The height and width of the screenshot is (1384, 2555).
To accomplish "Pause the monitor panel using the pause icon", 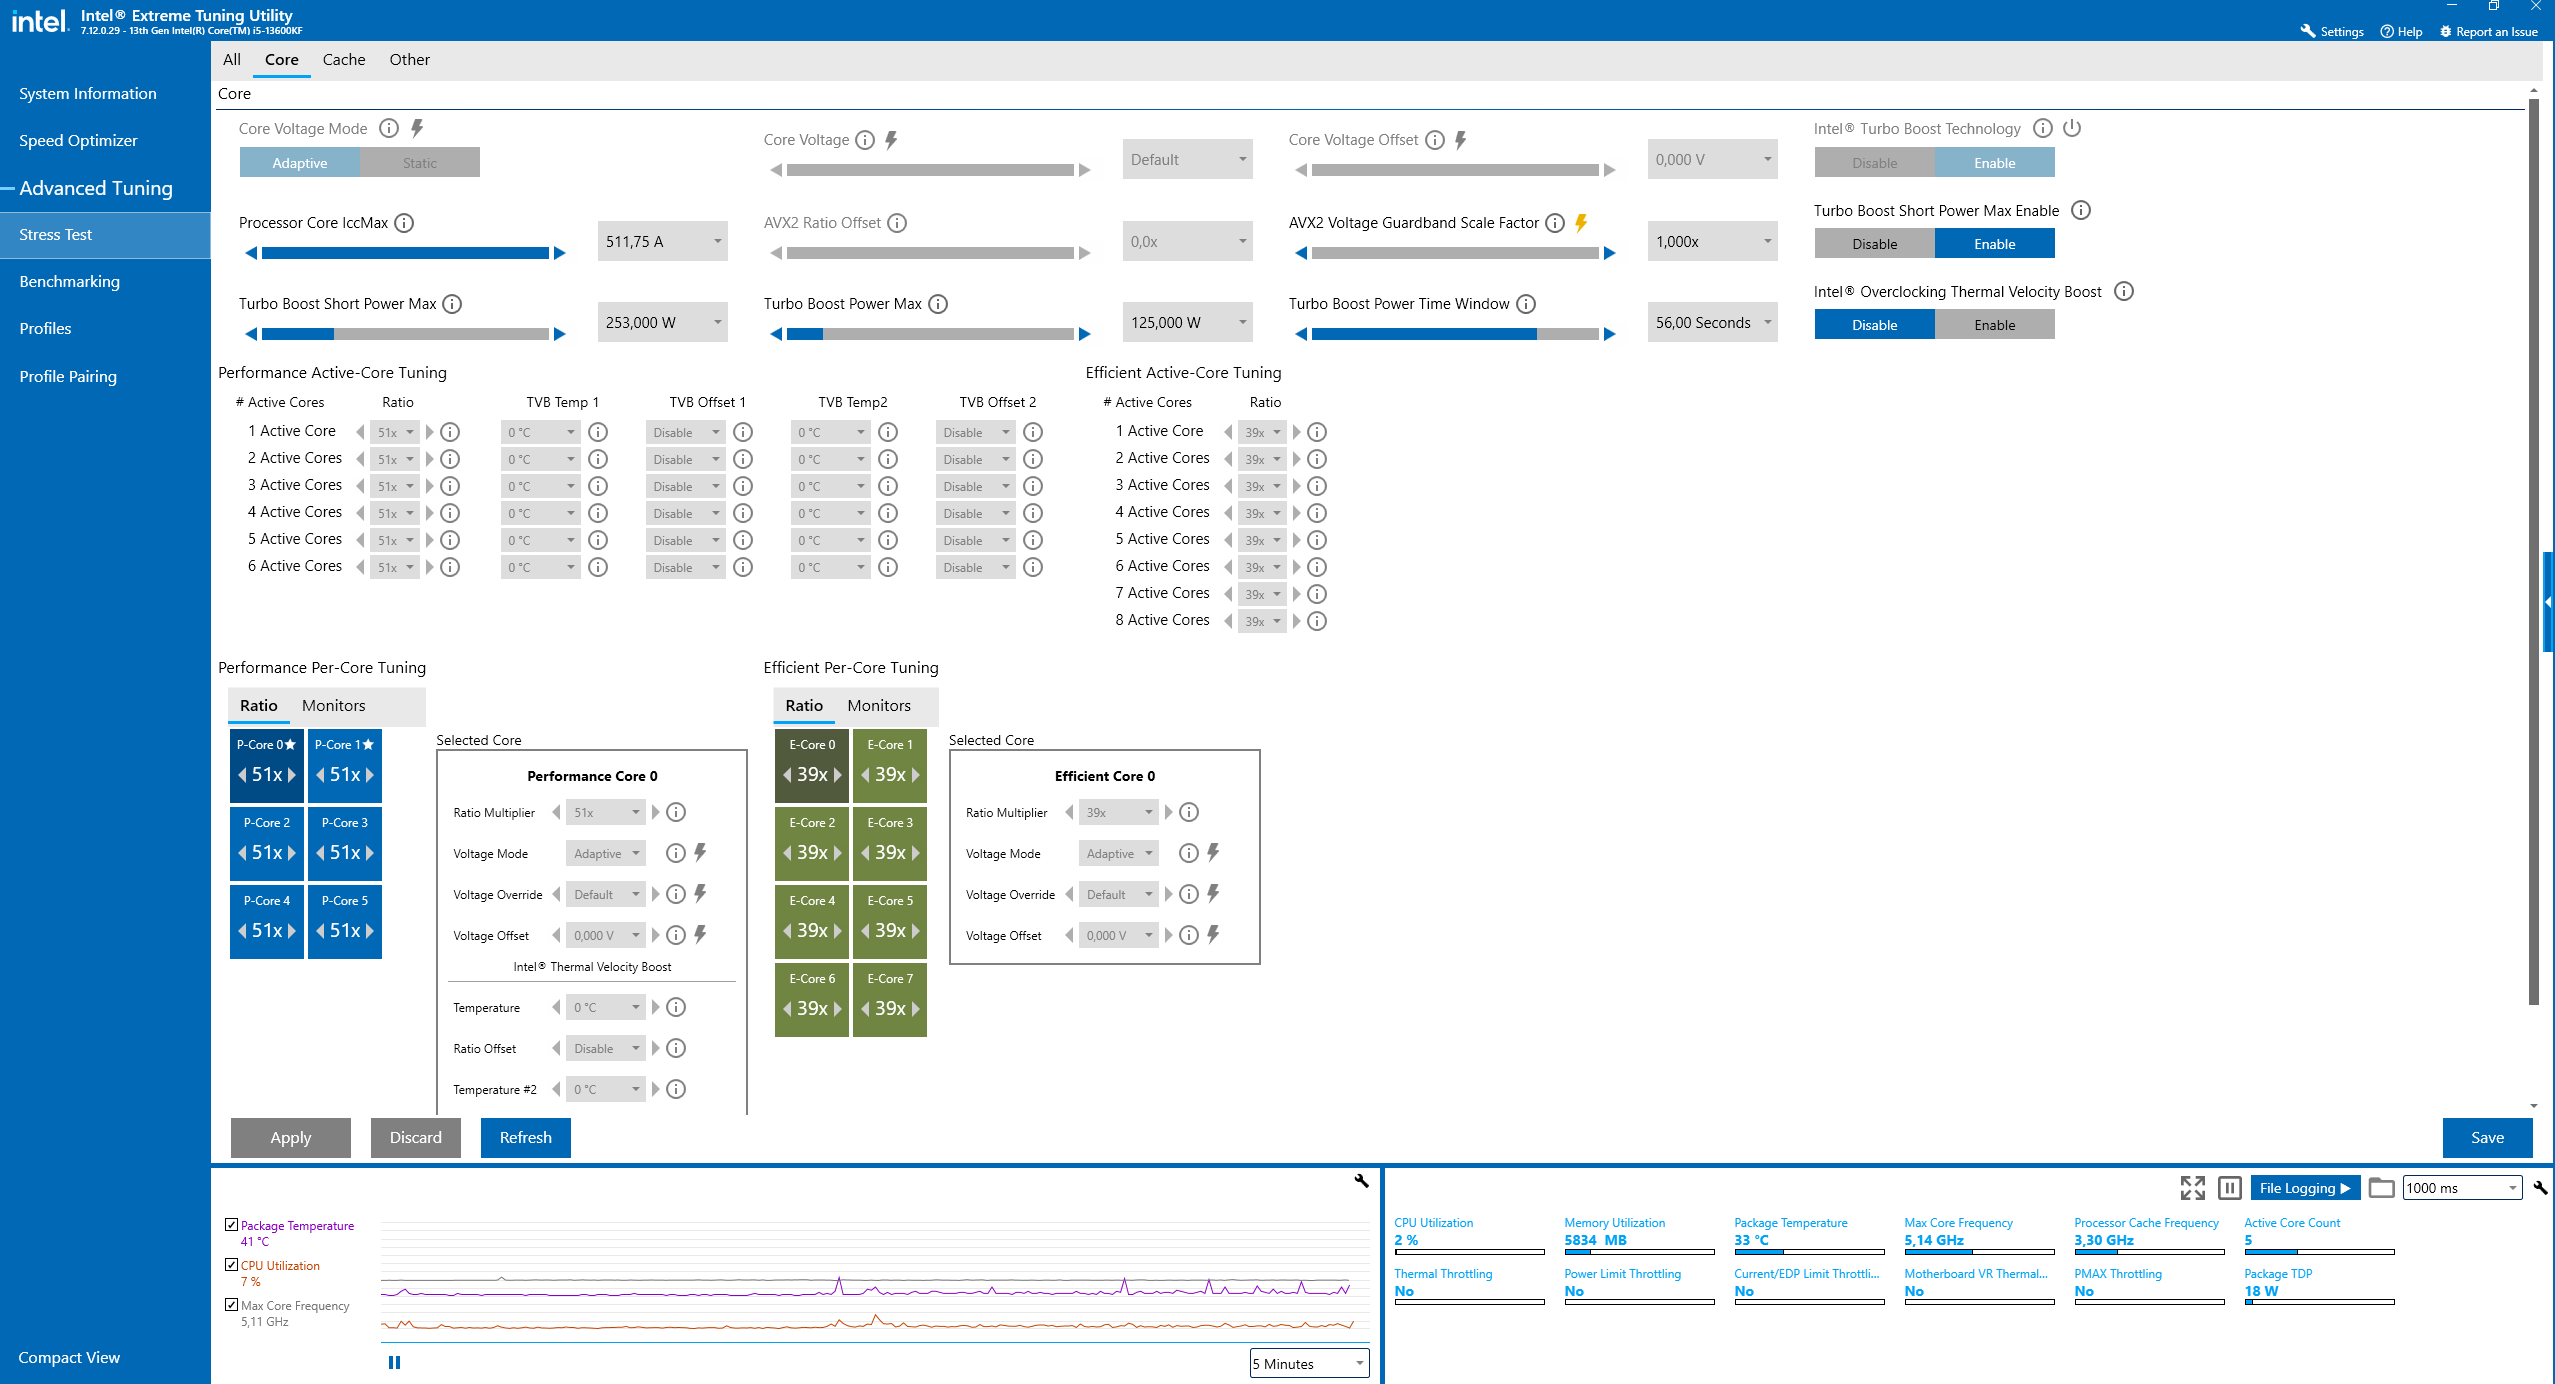I will [x=2229, y=1188].
